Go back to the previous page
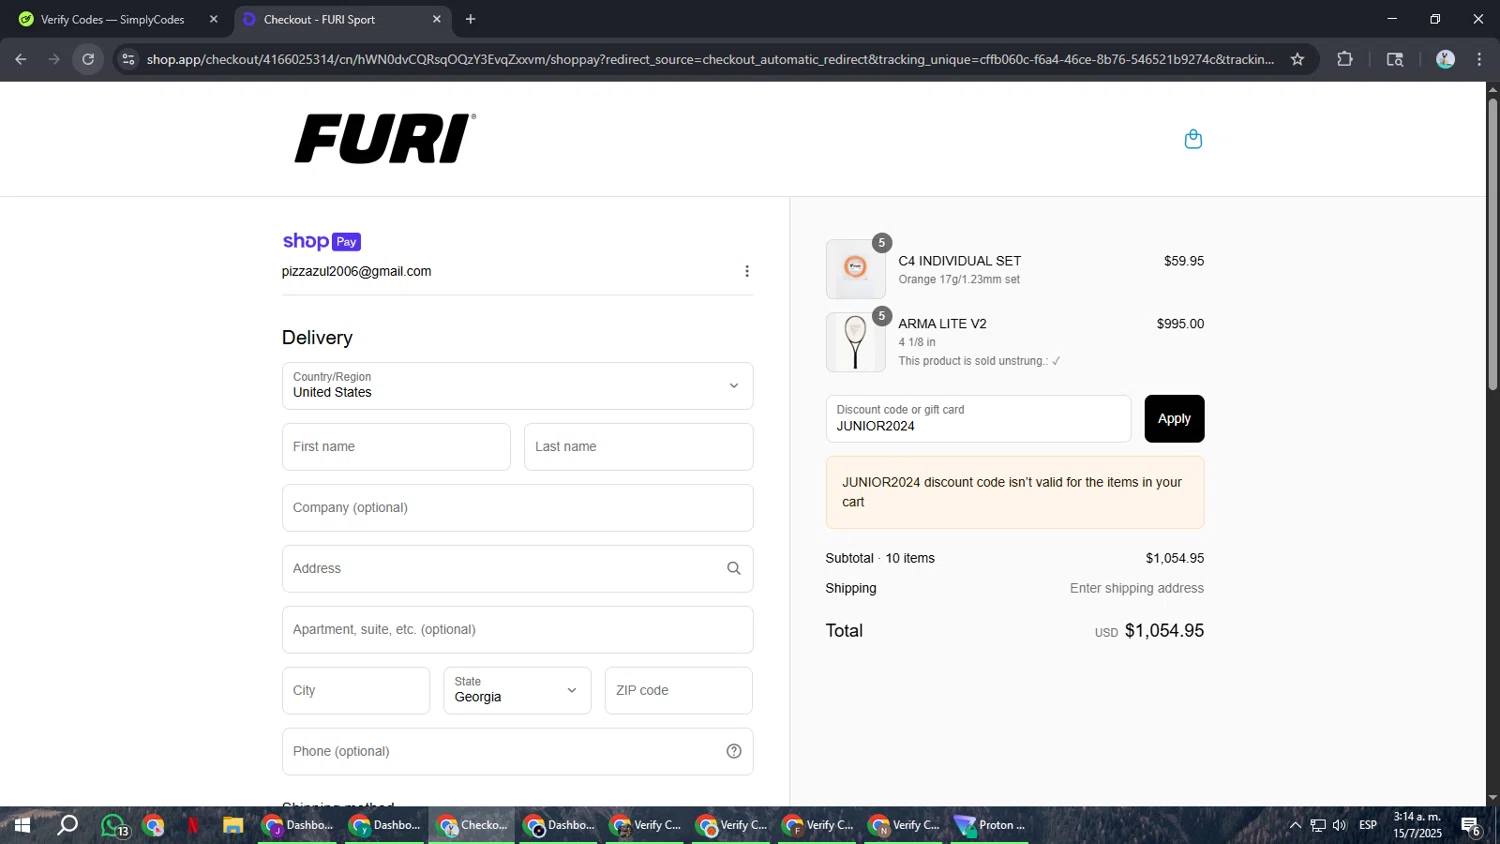This screenshot has width=1500, height=844. (21, 59)
